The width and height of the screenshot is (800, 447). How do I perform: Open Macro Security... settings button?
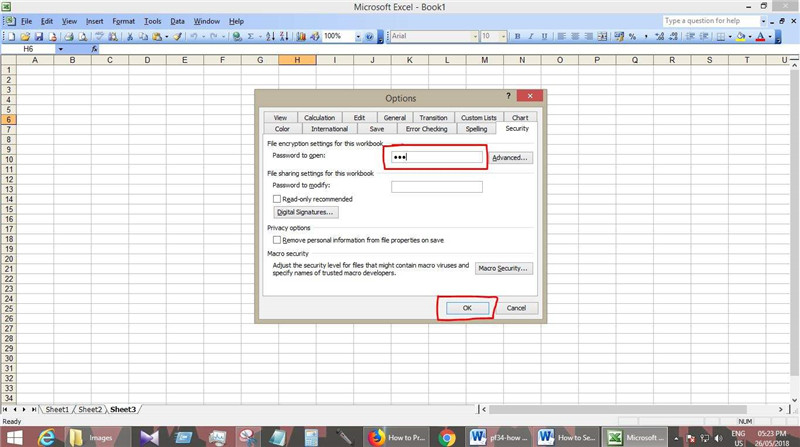point(504,268)
